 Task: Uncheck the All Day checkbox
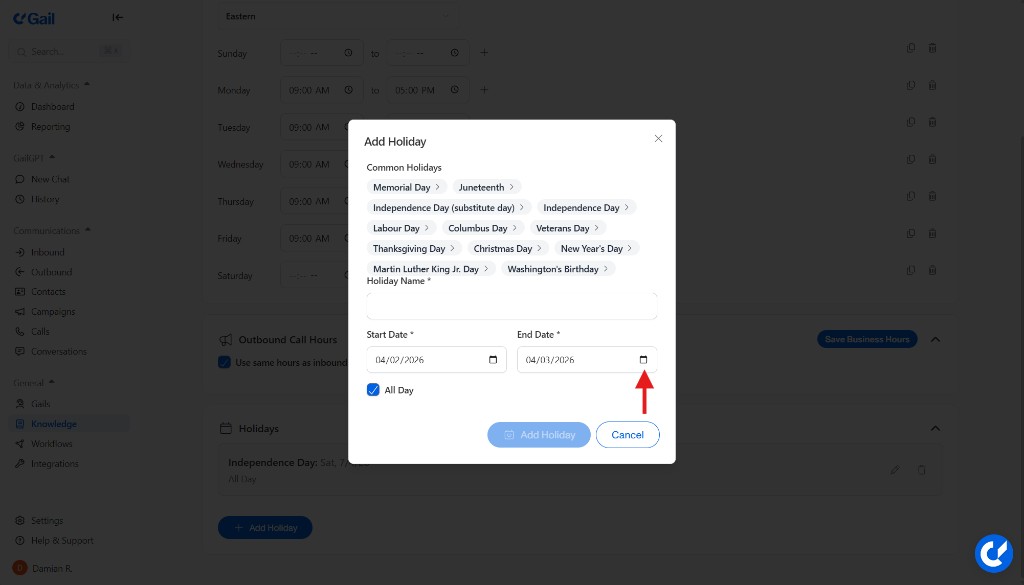pyautogui.click(x=373, y=390)
